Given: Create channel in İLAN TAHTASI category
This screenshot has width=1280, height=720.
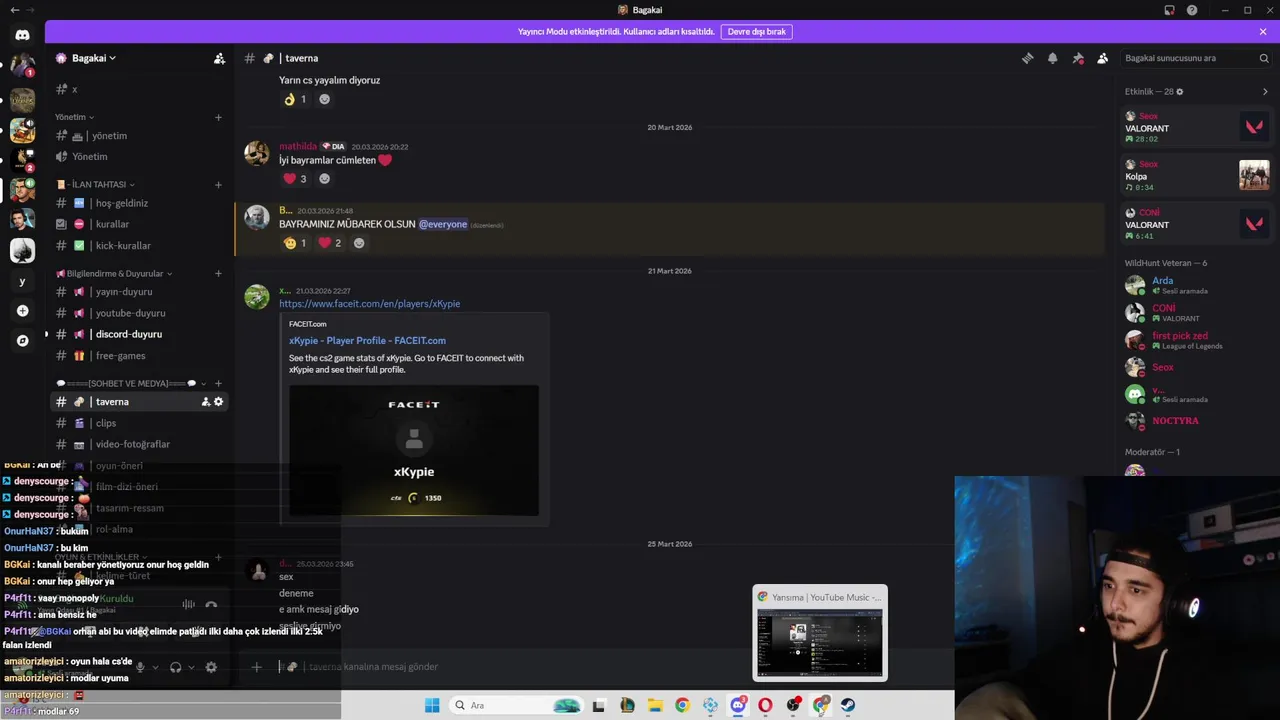Looking at the screenshot, I should tap(218, 184).
